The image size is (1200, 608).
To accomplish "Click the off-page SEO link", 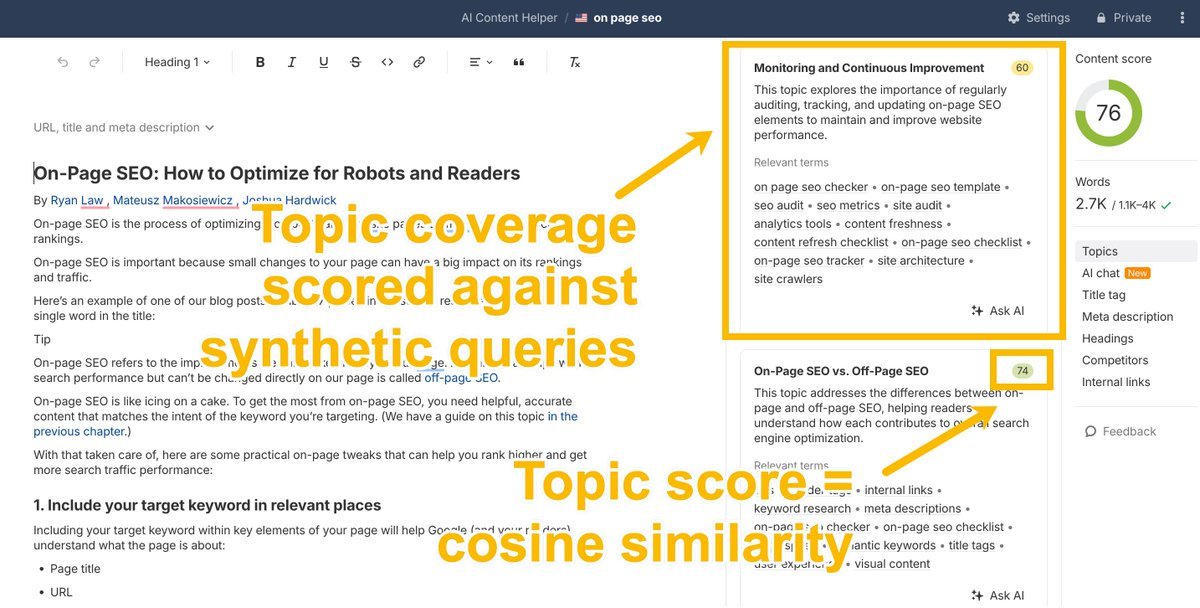I will pos(460,378).
